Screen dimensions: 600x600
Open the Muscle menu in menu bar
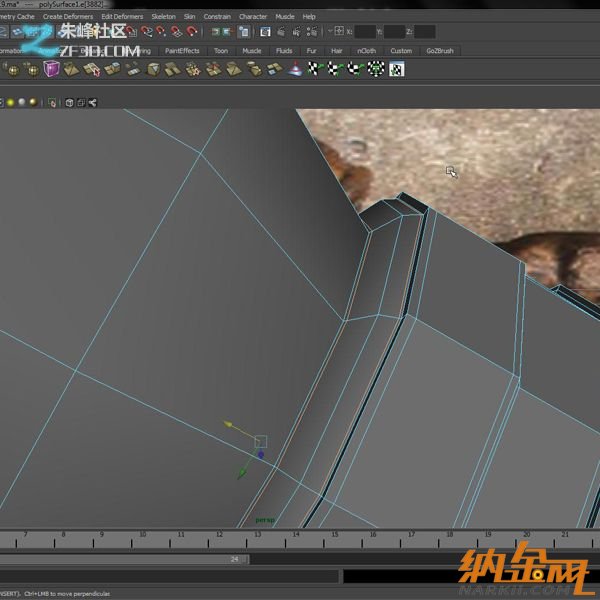pyautogui.click(x=285, y=16)
